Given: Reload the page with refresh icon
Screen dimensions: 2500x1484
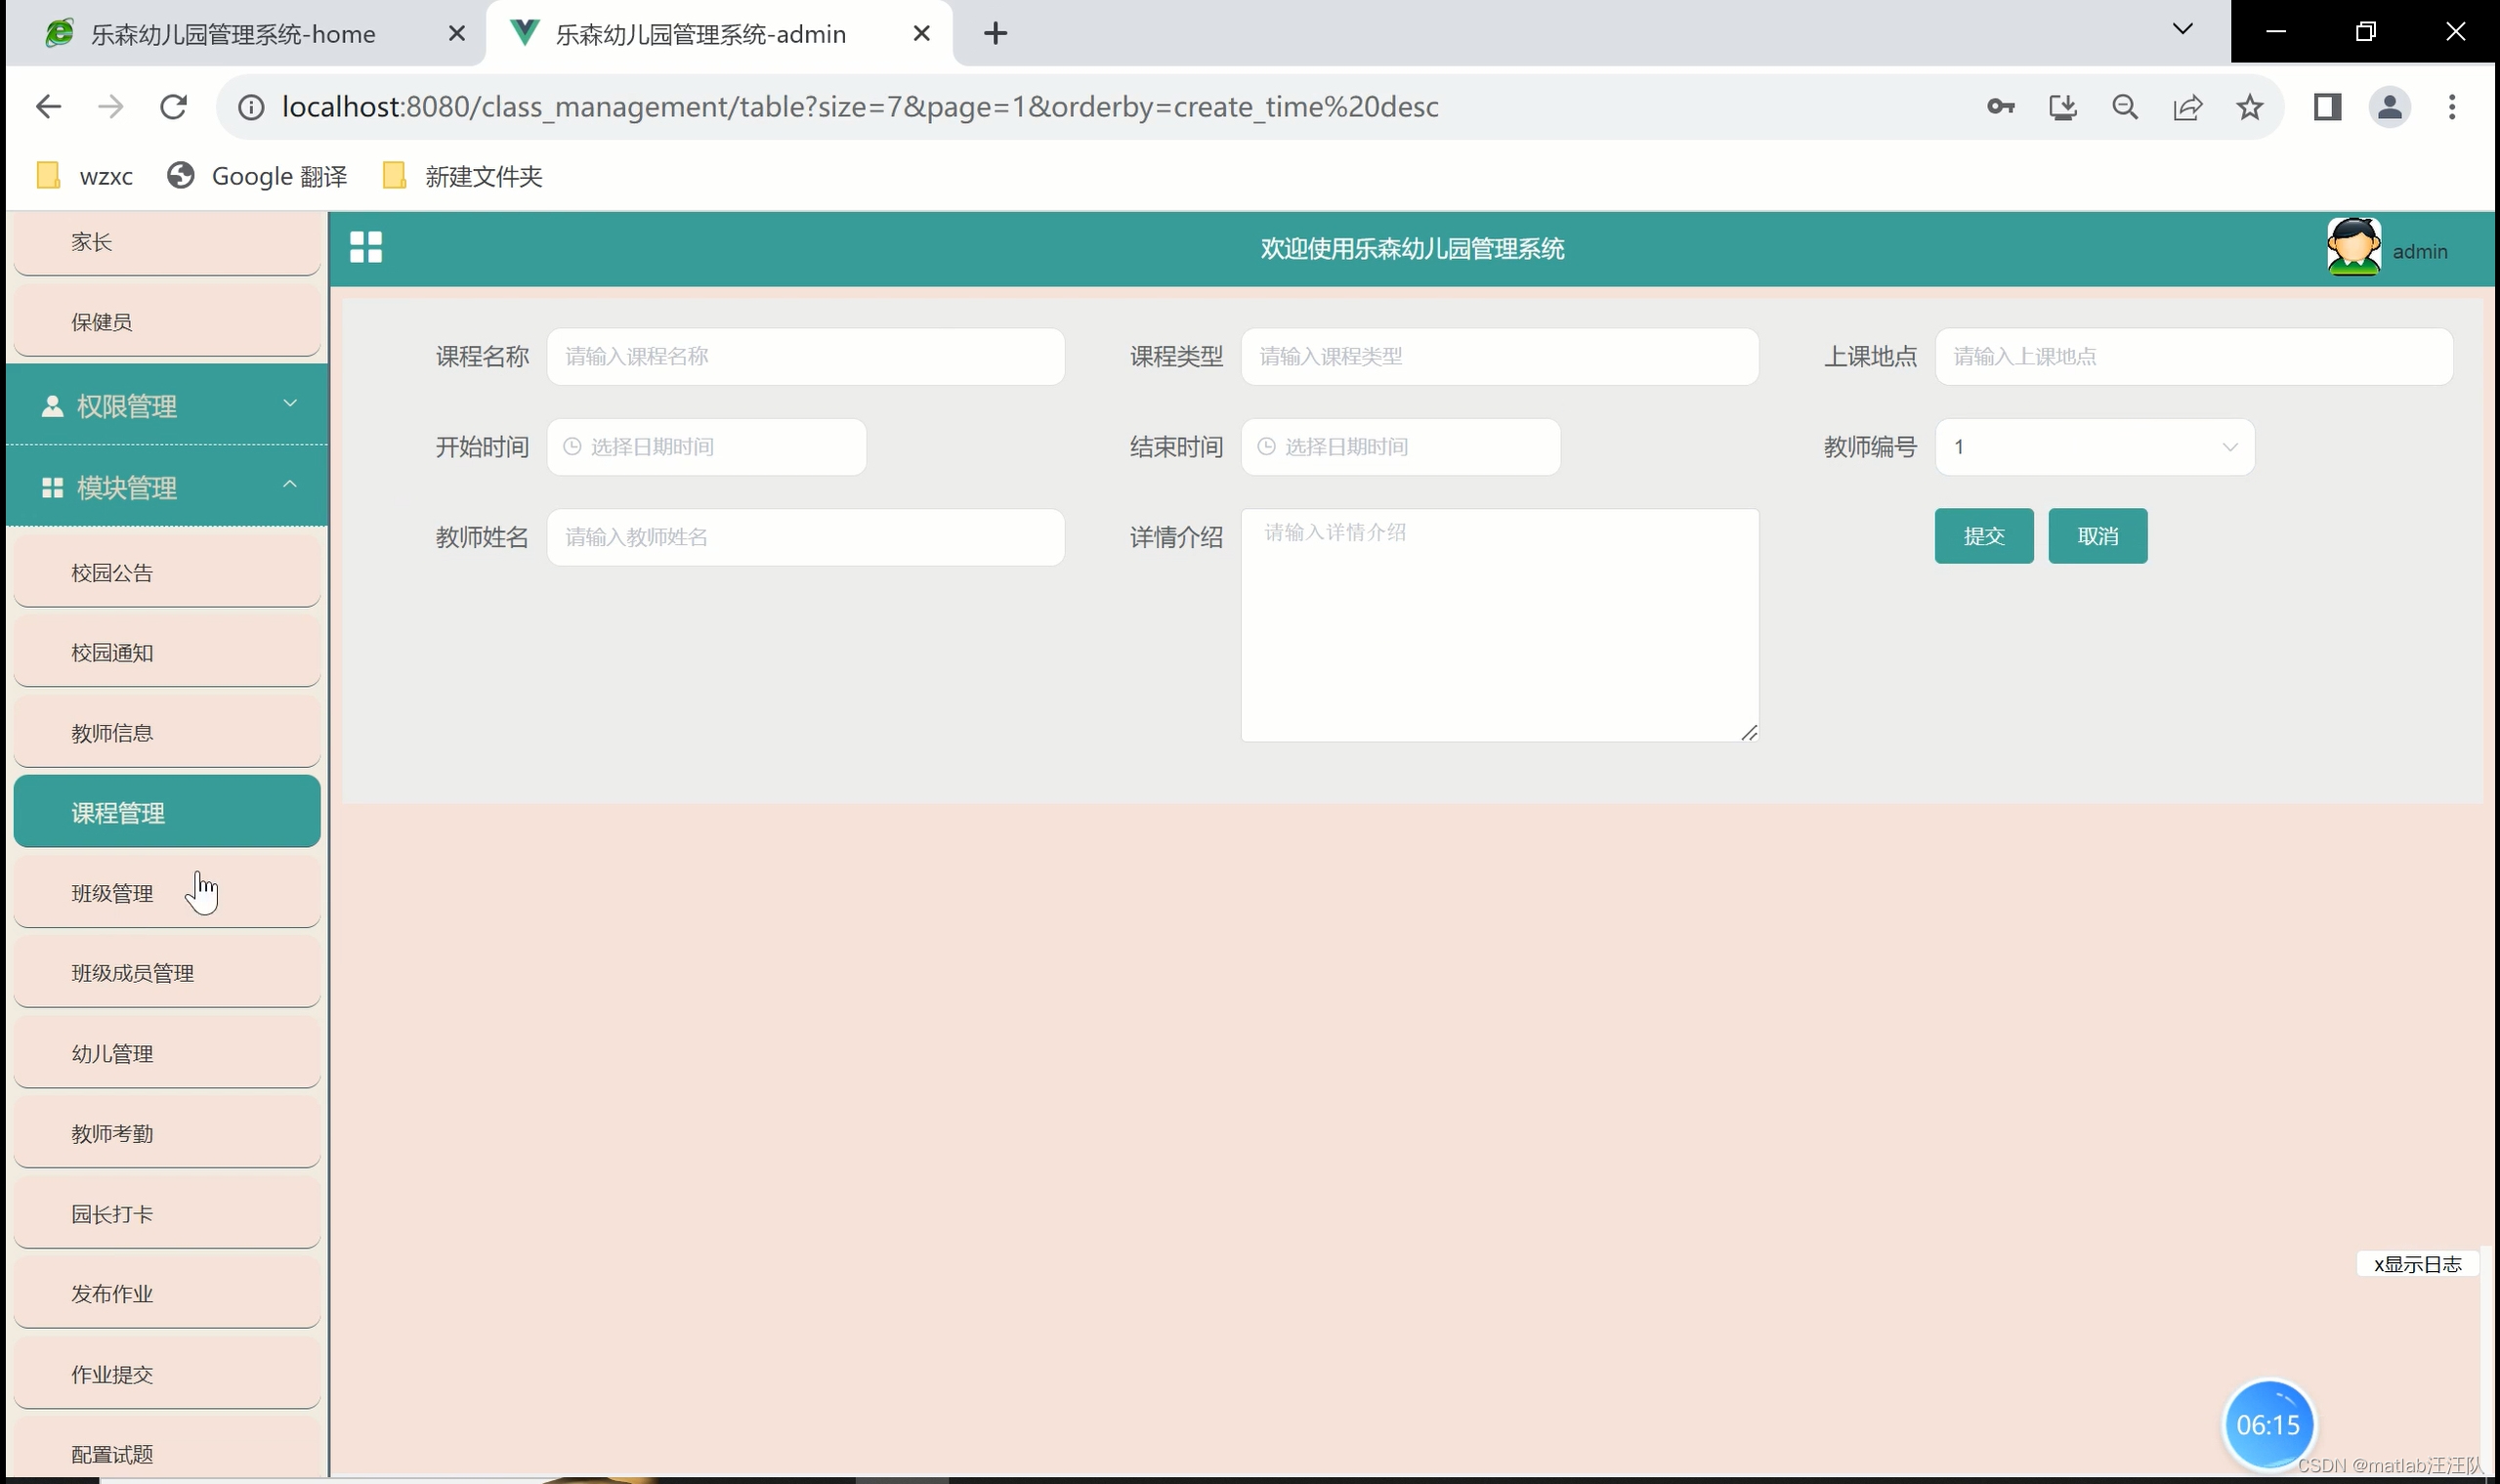Looking at the screenshot, I should [x=173, y=107].
